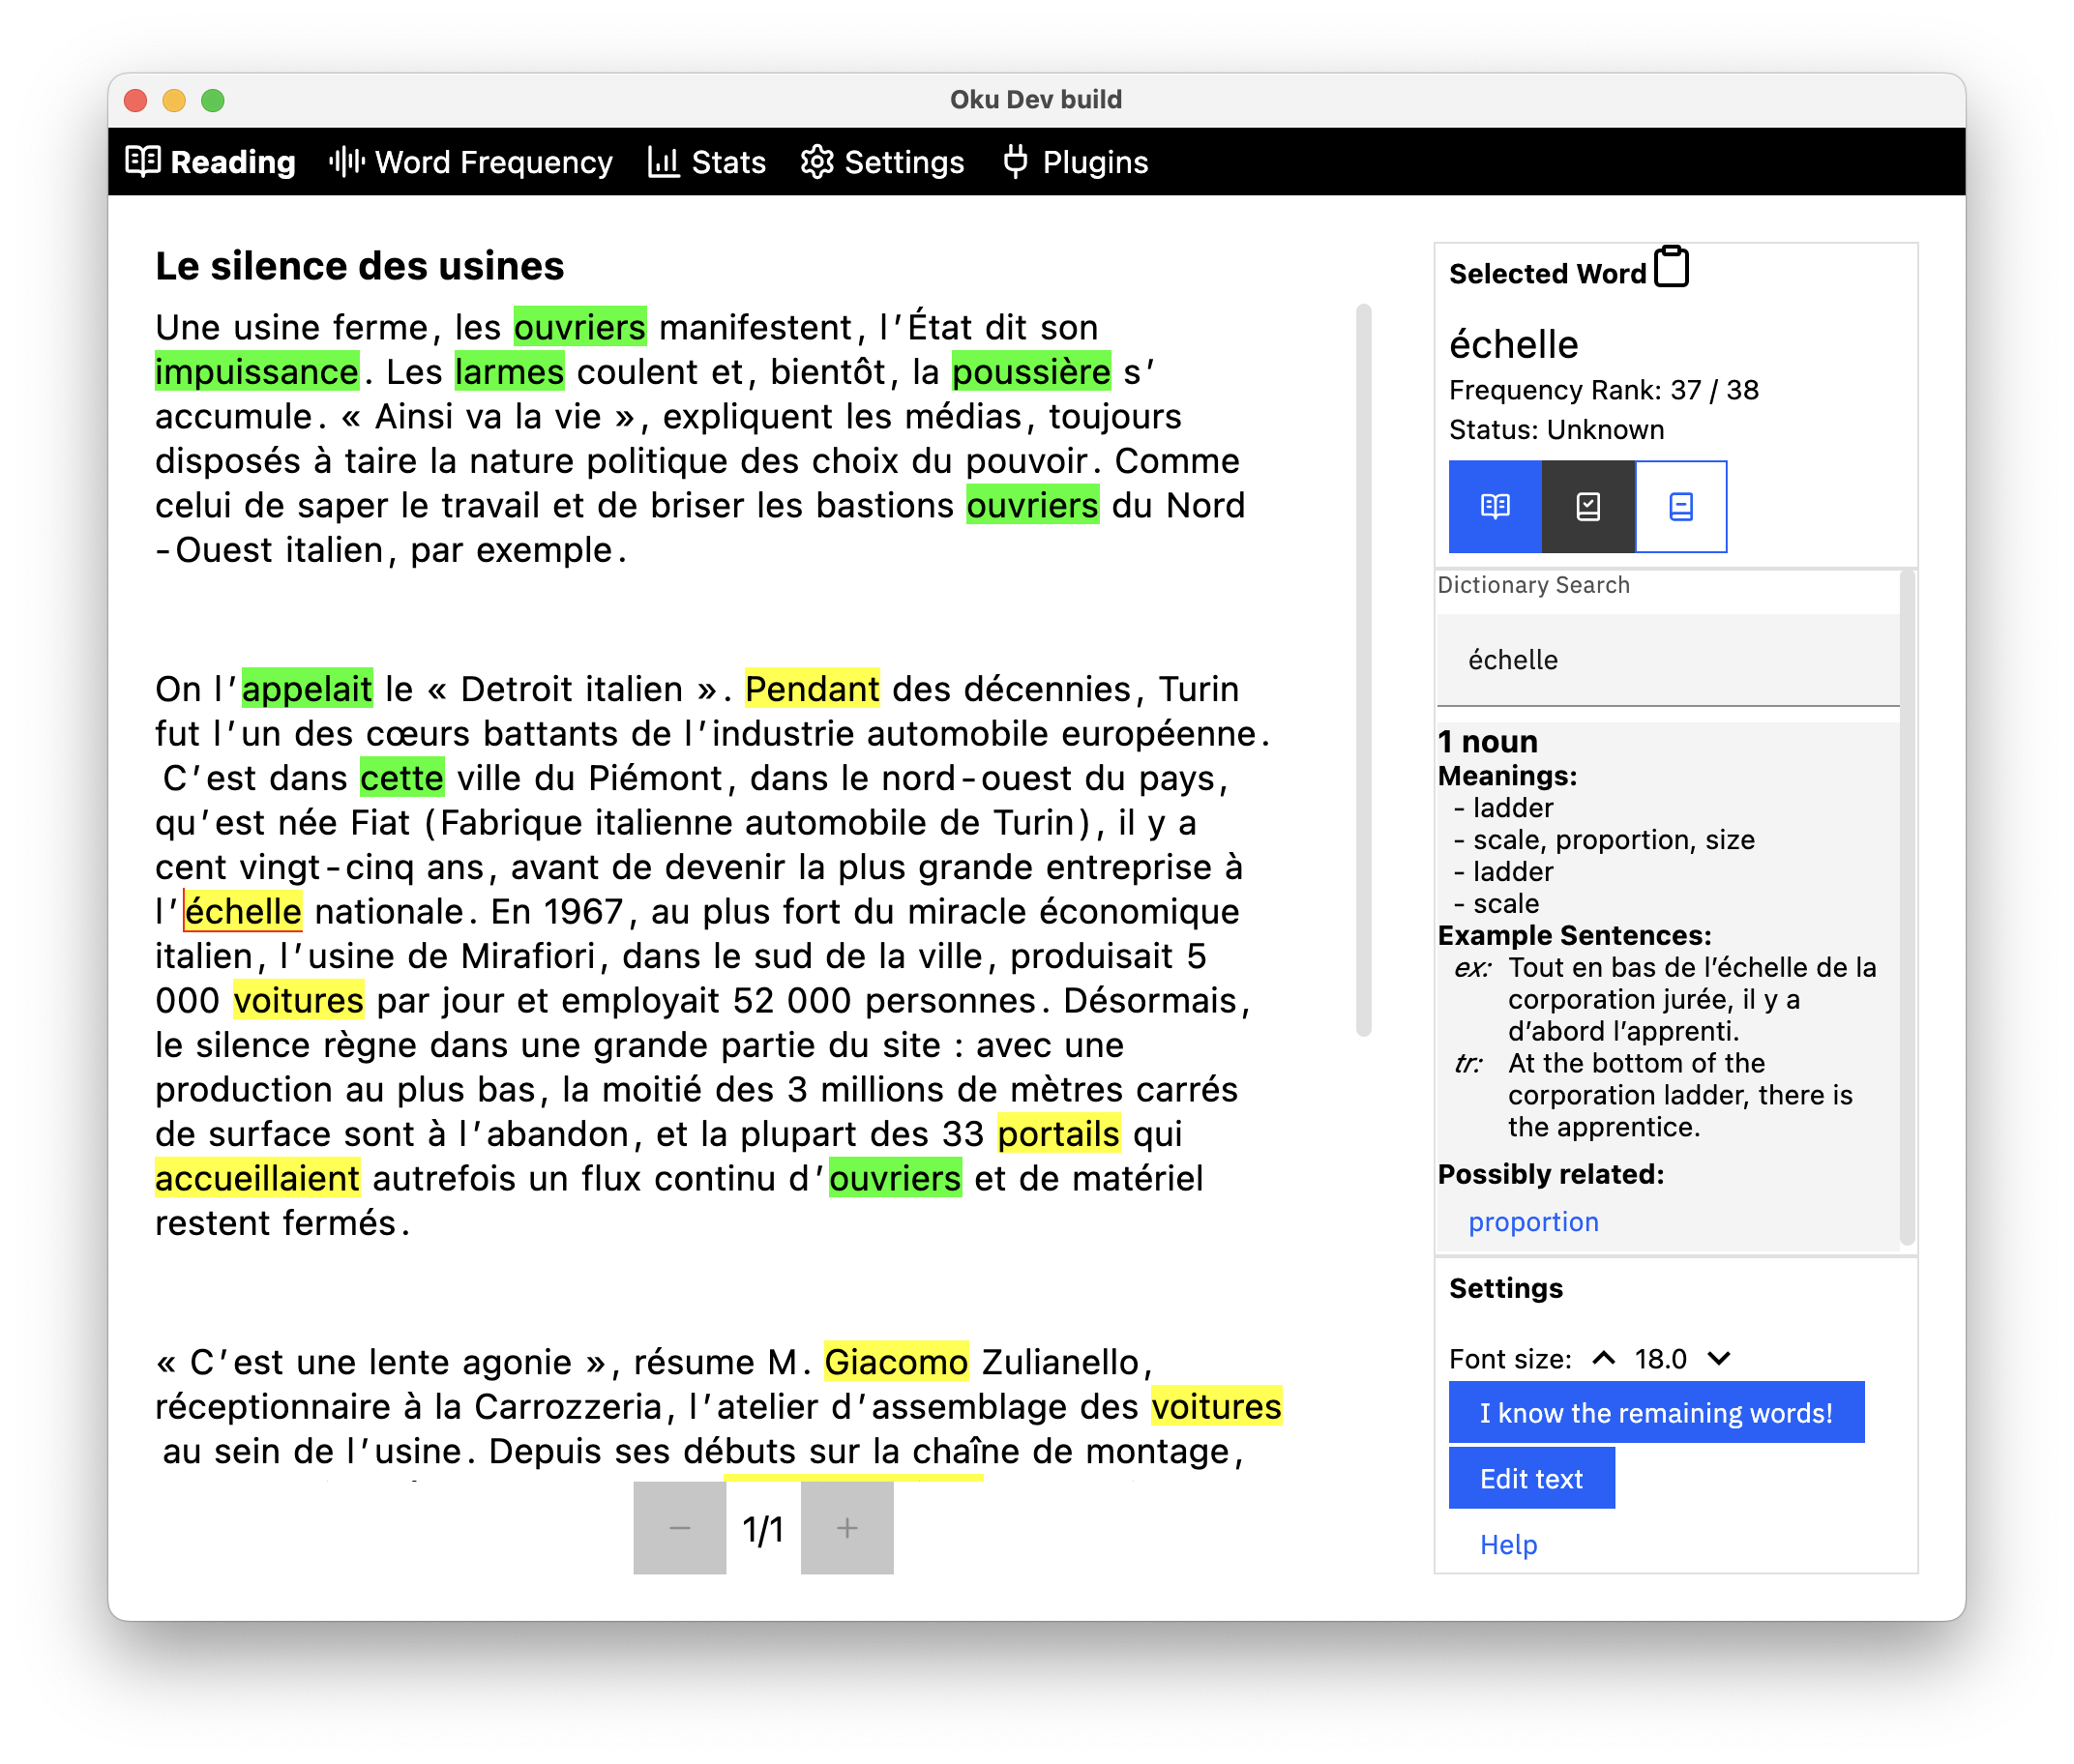This screenshot has width=2074, height=1764.
Task: Go to next page with plus button
Action: (846, 1527)
